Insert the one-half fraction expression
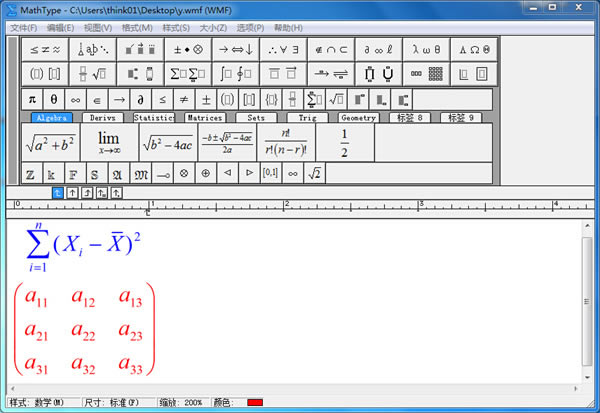Screen dimensions: 600x413 click(x=344, y=143)
